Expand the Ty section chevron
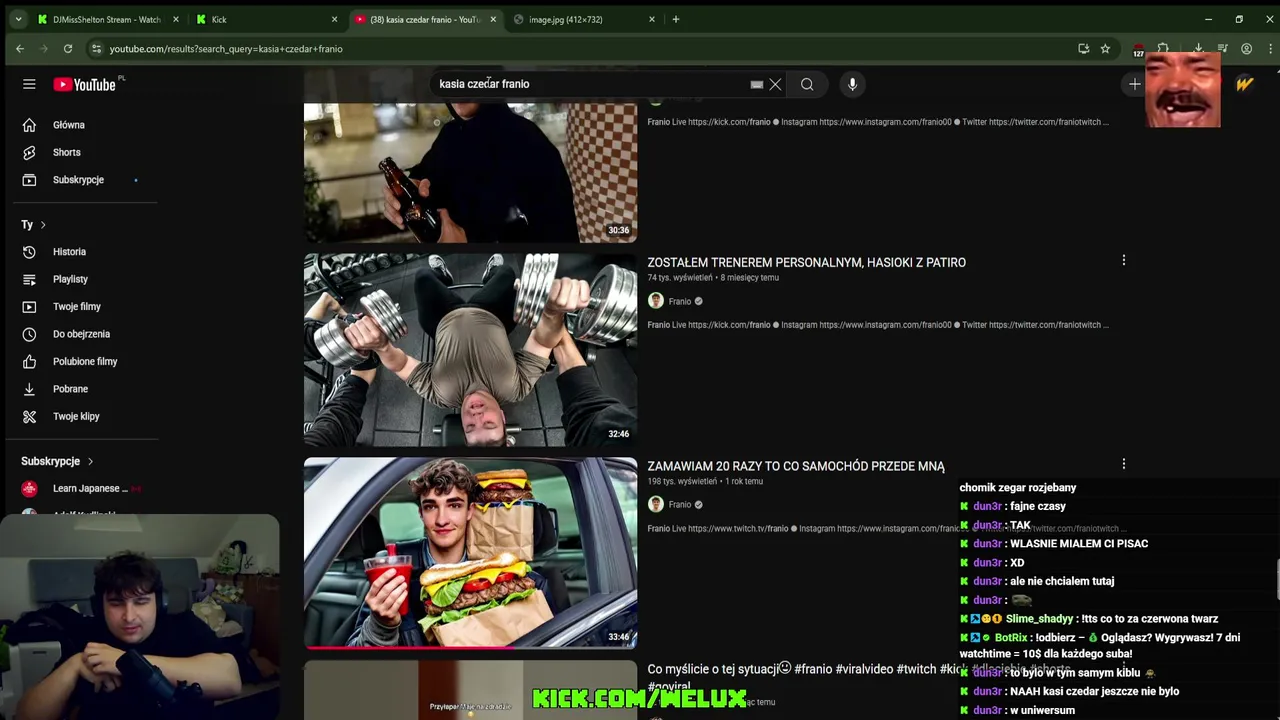 [43, 225]
